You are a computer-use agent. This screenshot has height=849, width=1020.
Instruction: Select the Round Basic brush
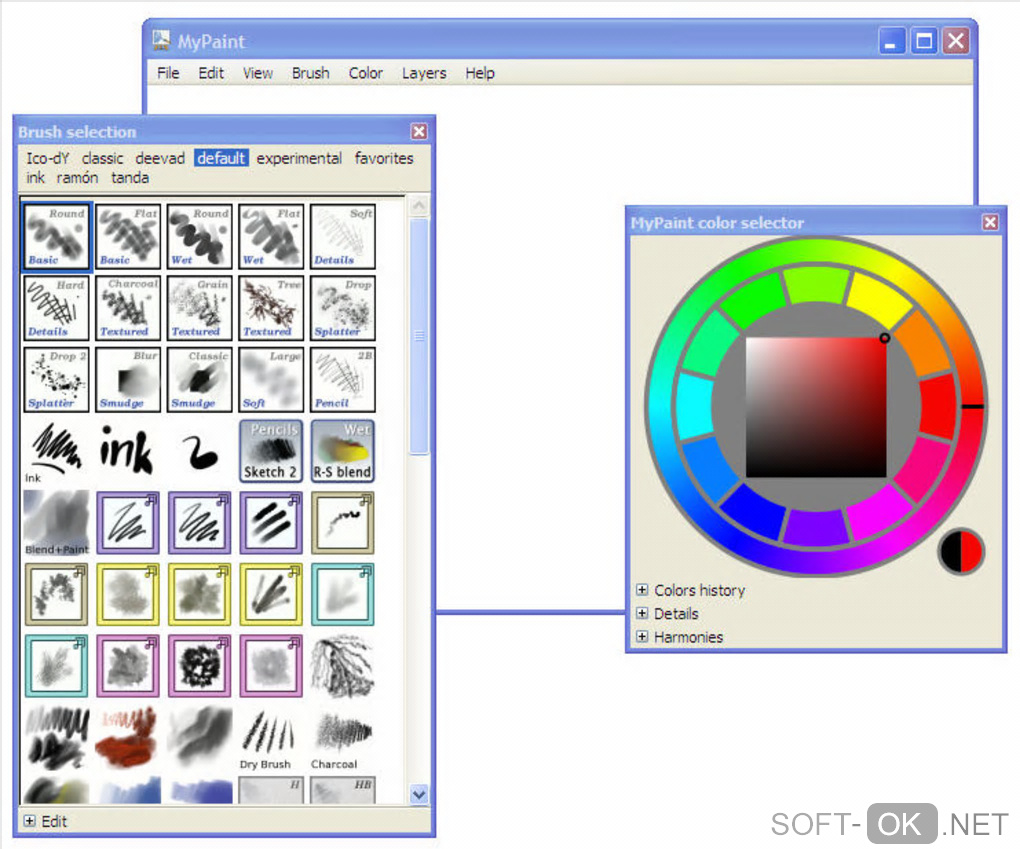[x=57, y=236]
